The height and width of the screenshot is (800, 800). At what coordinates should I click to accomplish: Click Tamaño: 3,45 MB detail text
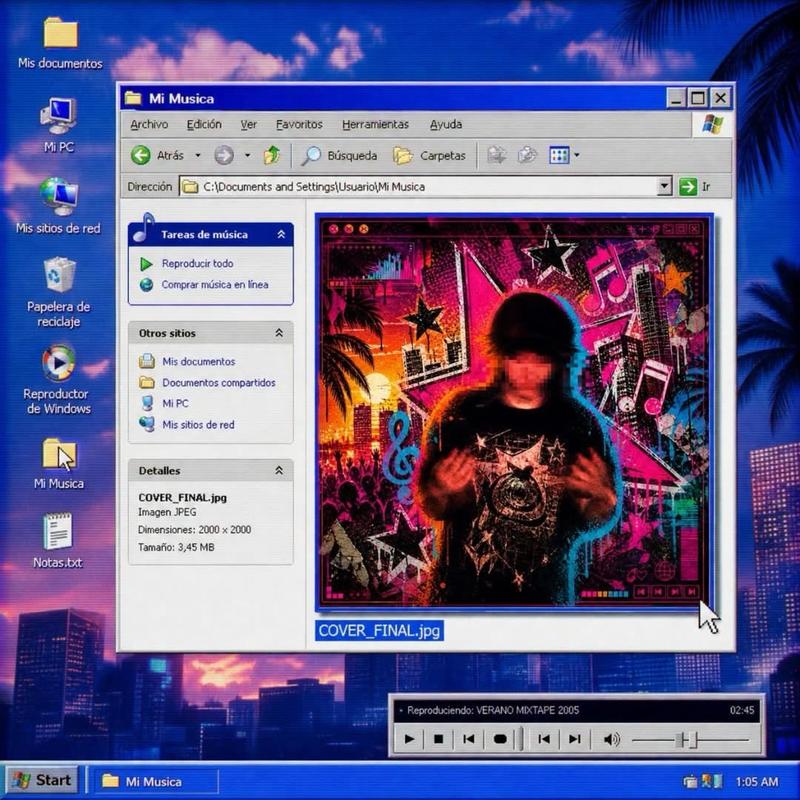pyautogui.click(x=176, y=547)
